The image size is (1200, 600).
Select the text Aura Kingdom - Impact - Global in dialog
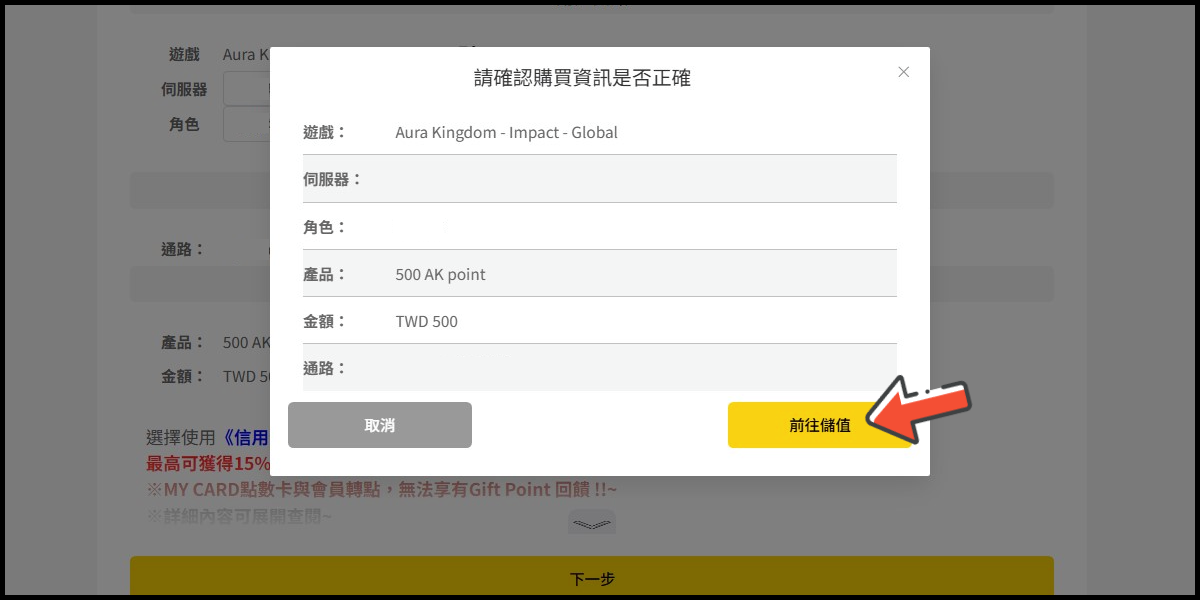(506, 132)
